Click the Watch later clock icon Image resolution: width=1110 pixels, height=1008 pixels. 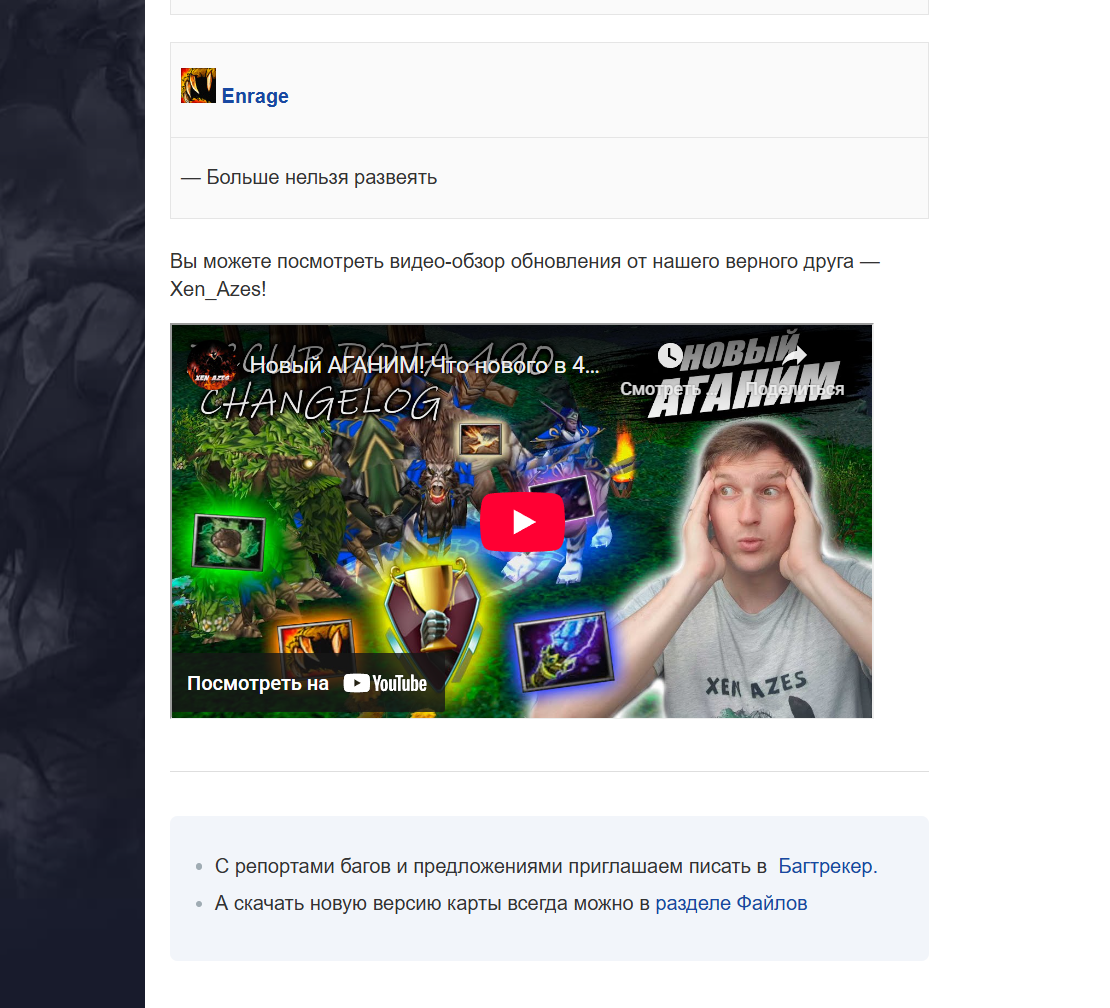[670, 356]
